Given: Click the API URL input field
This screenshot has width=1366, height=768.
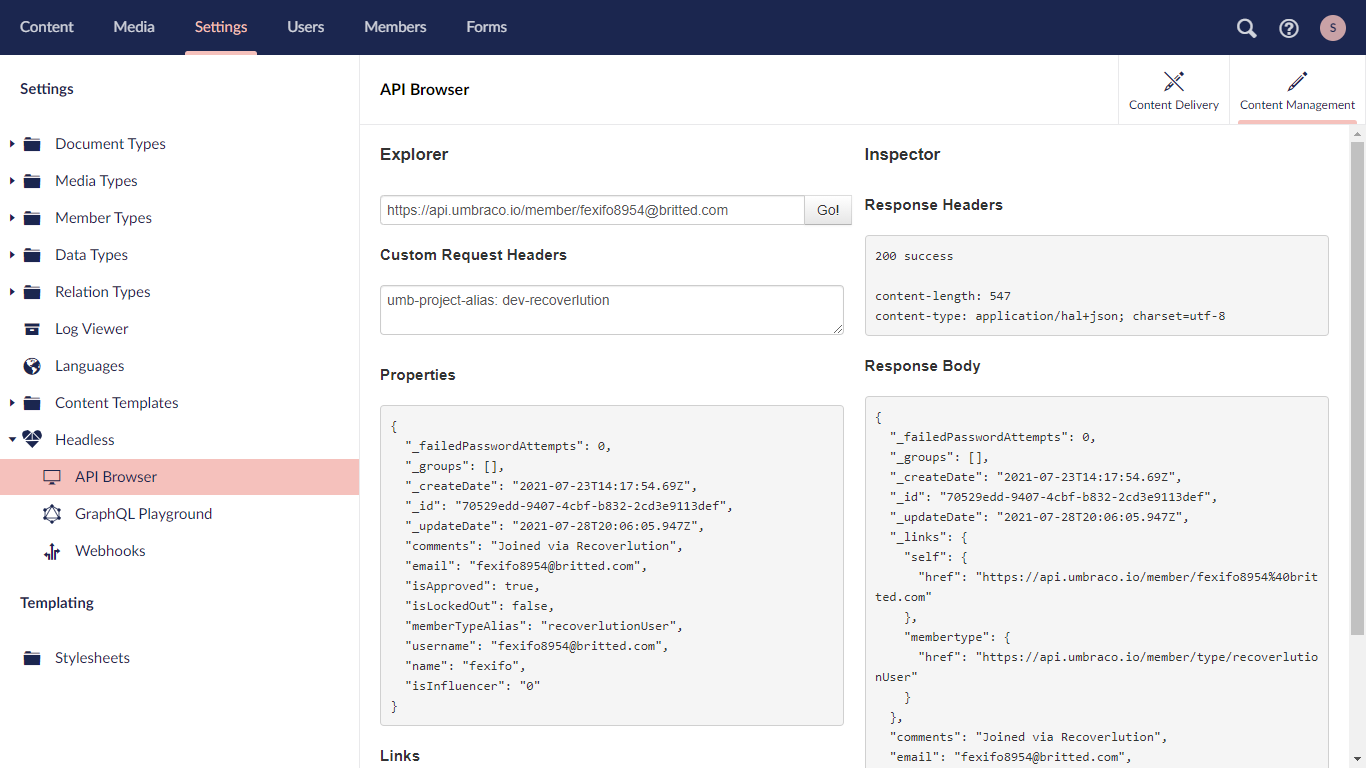Looking at the screenshot, I should pyautogui.click(x=592, y=210).
